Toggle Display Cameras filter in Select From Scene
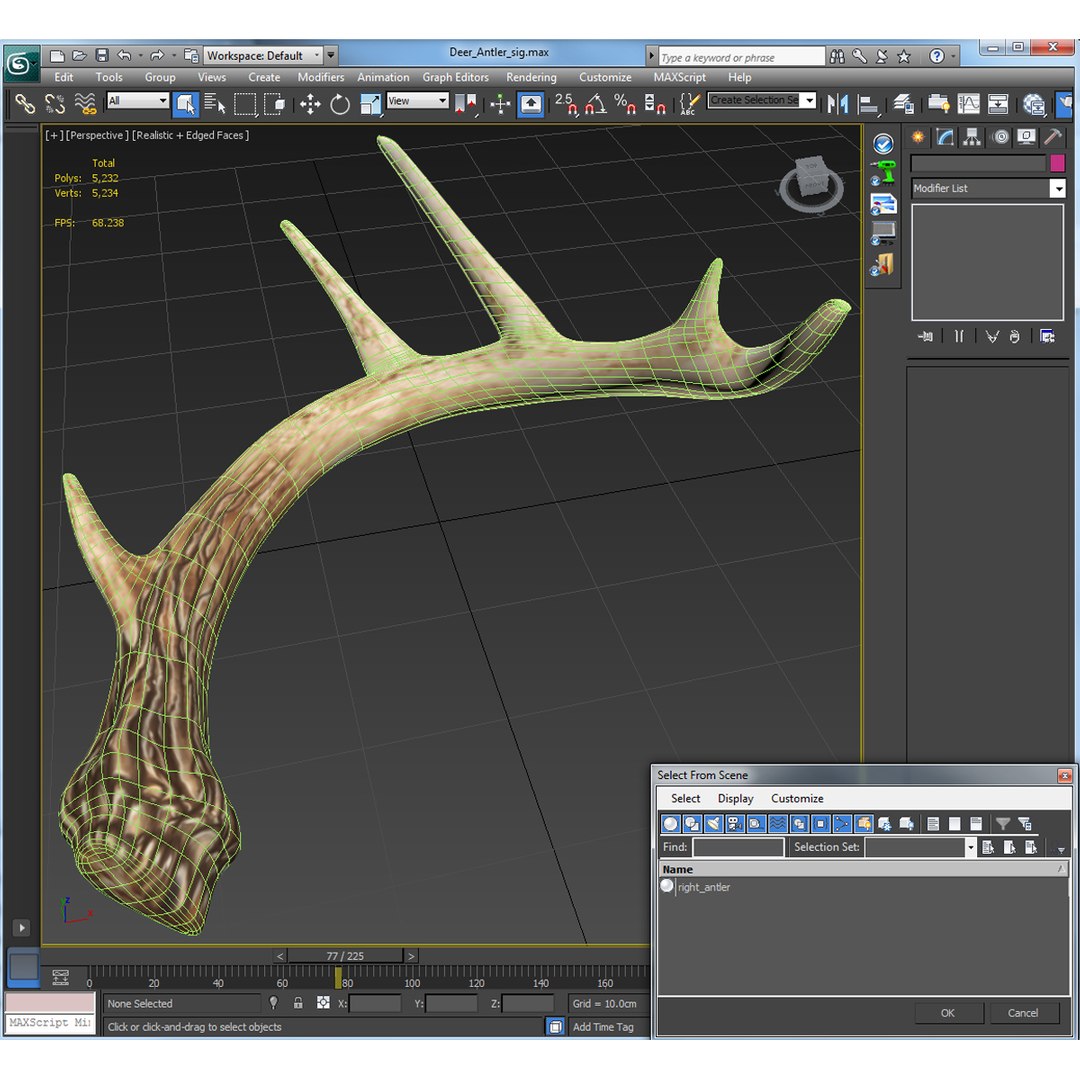 [x=735, y=823]
